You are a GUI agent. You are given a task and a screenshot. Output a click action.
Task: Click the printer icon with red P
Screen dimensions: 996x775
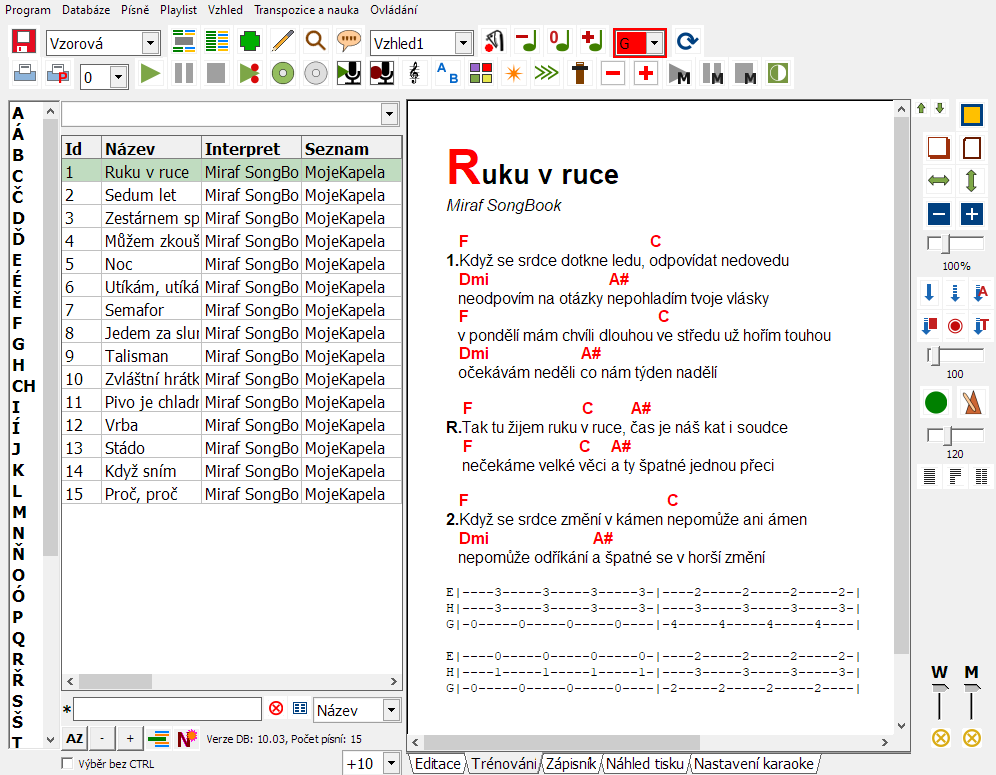(57, 74)
